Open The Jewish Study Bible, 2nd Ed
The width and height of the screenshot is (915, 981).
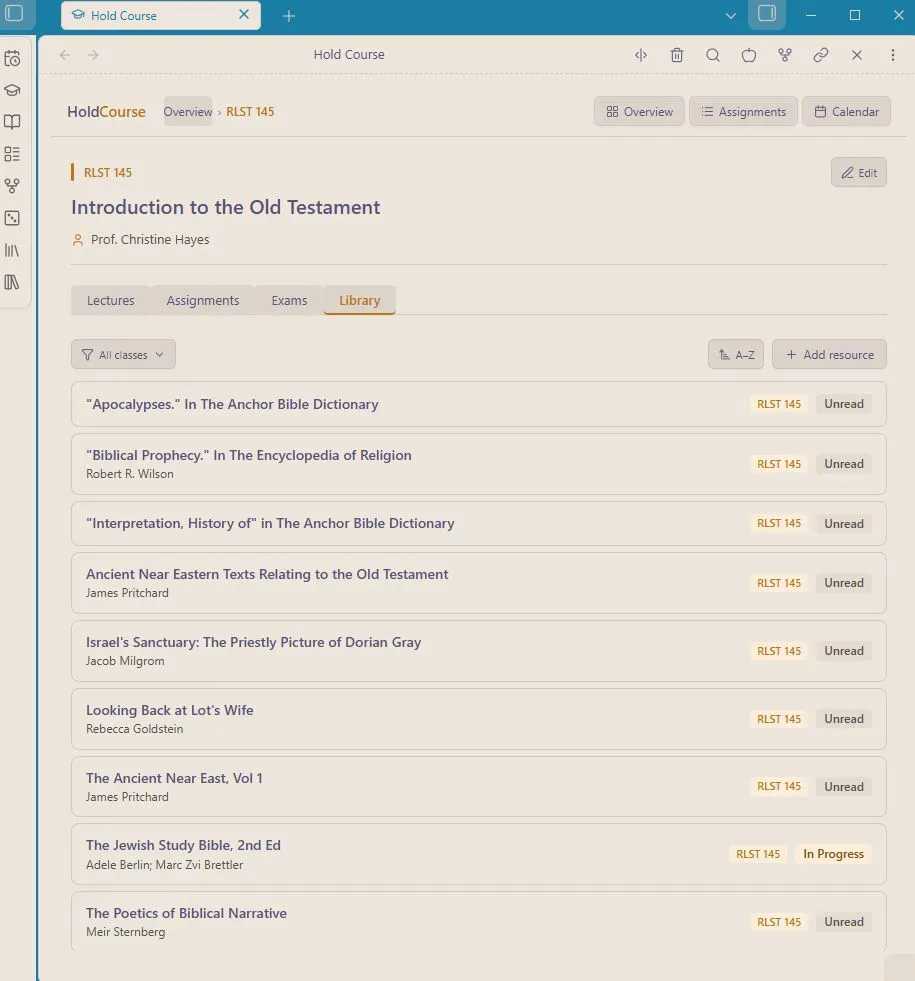pos(478,854)
